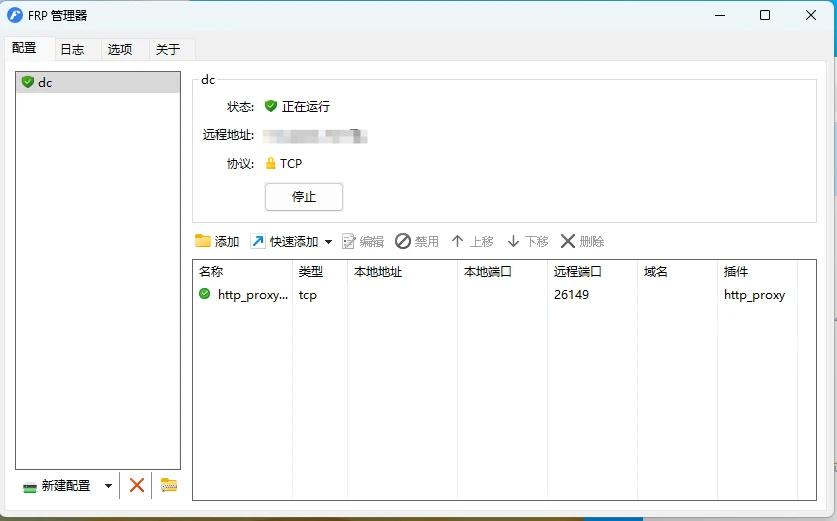The image size is (837, 521).
Task: Click the open config folder icon at bottom
Action: tap(169, 485)
